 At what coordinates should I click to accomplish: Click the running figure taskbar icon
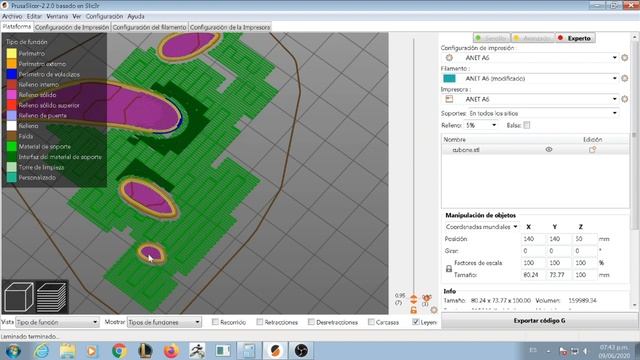point(197,351)
